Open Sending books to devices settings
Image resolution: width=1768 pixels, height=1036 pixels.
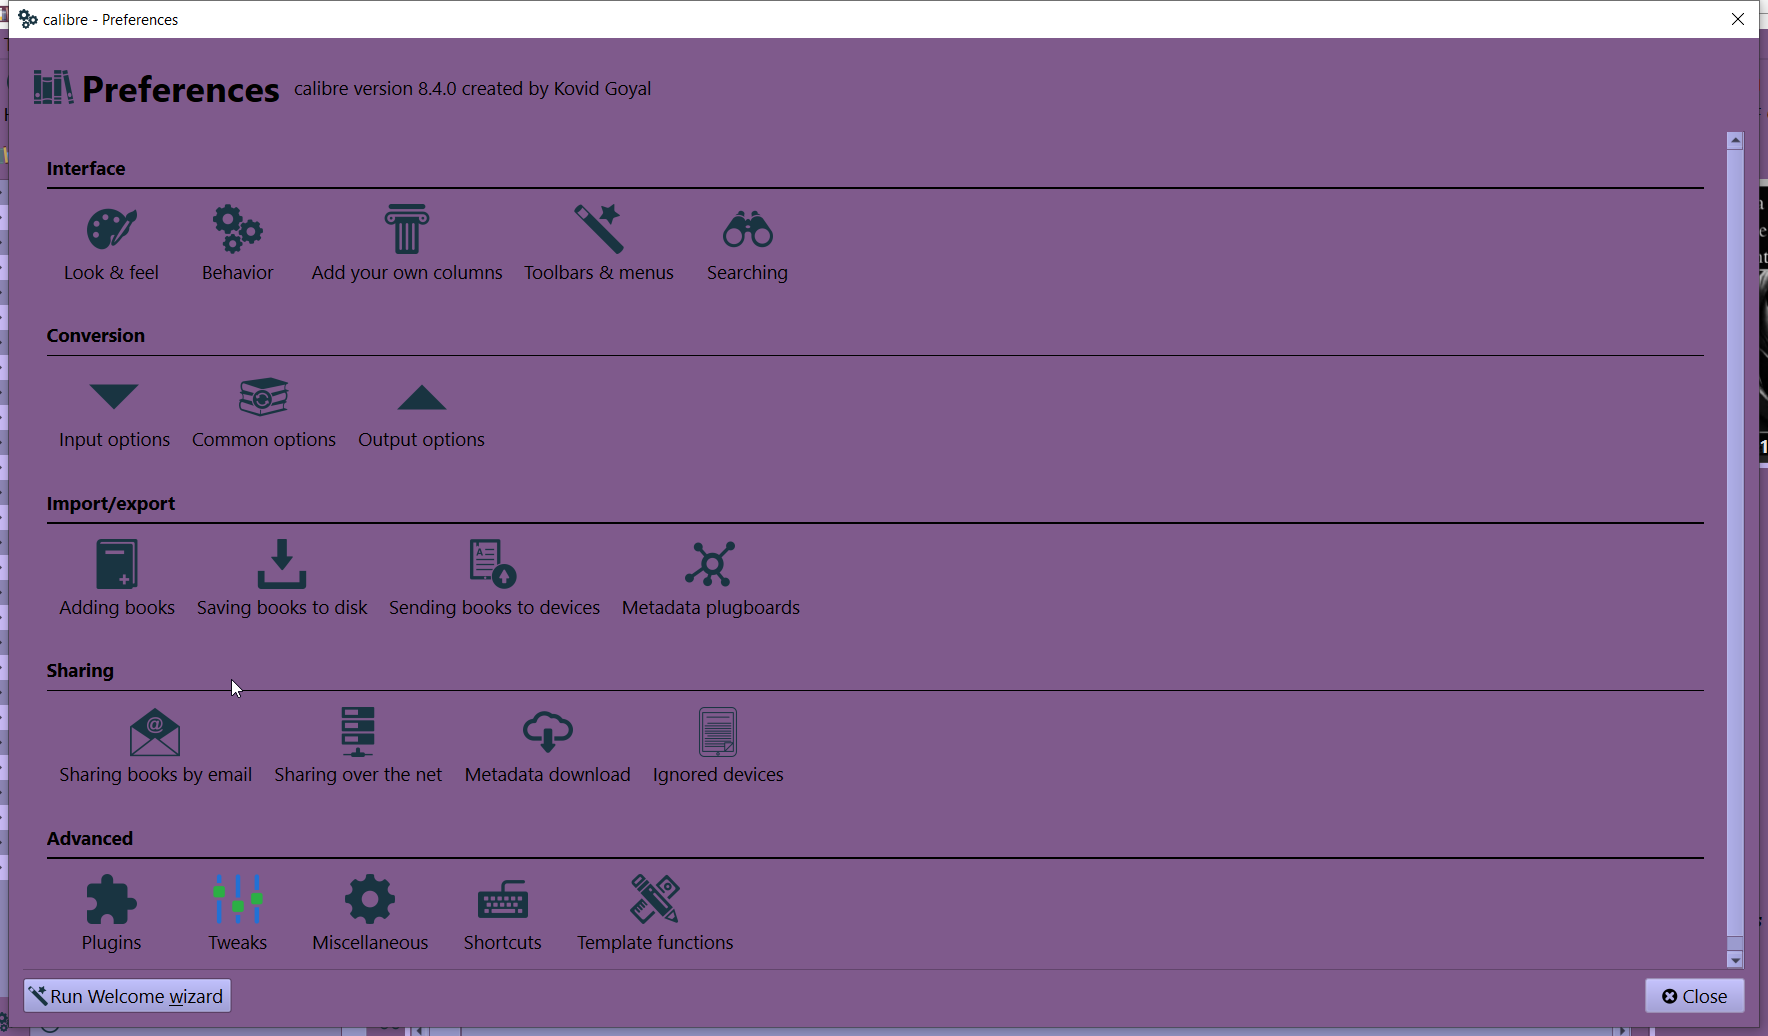point(494,579)
